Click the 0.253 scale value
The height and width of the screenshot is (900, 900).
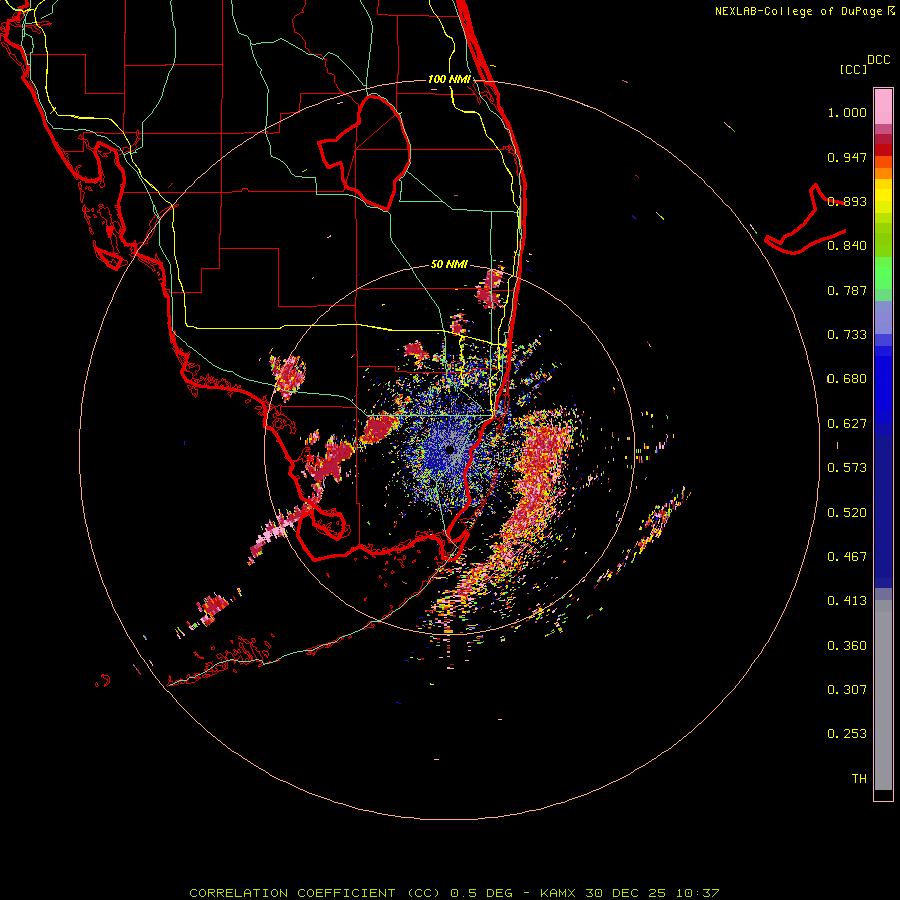pyautogui.click(x=847, y=734)
